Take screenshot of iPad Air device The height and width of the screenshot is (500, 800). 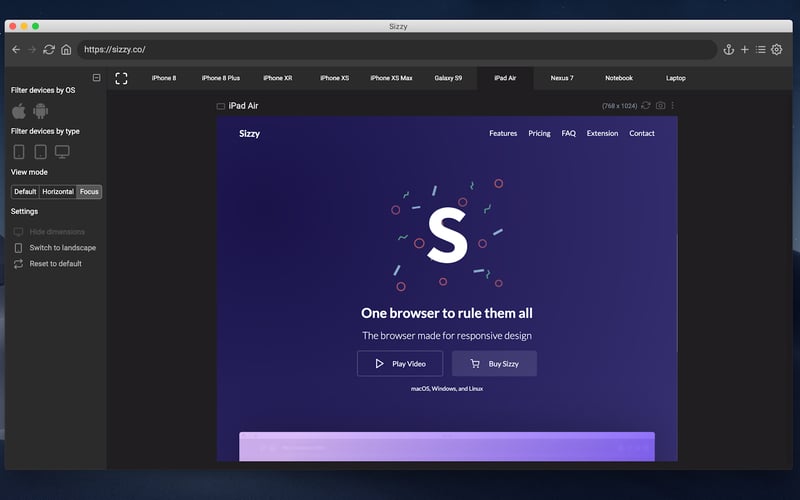pos(660,105)
